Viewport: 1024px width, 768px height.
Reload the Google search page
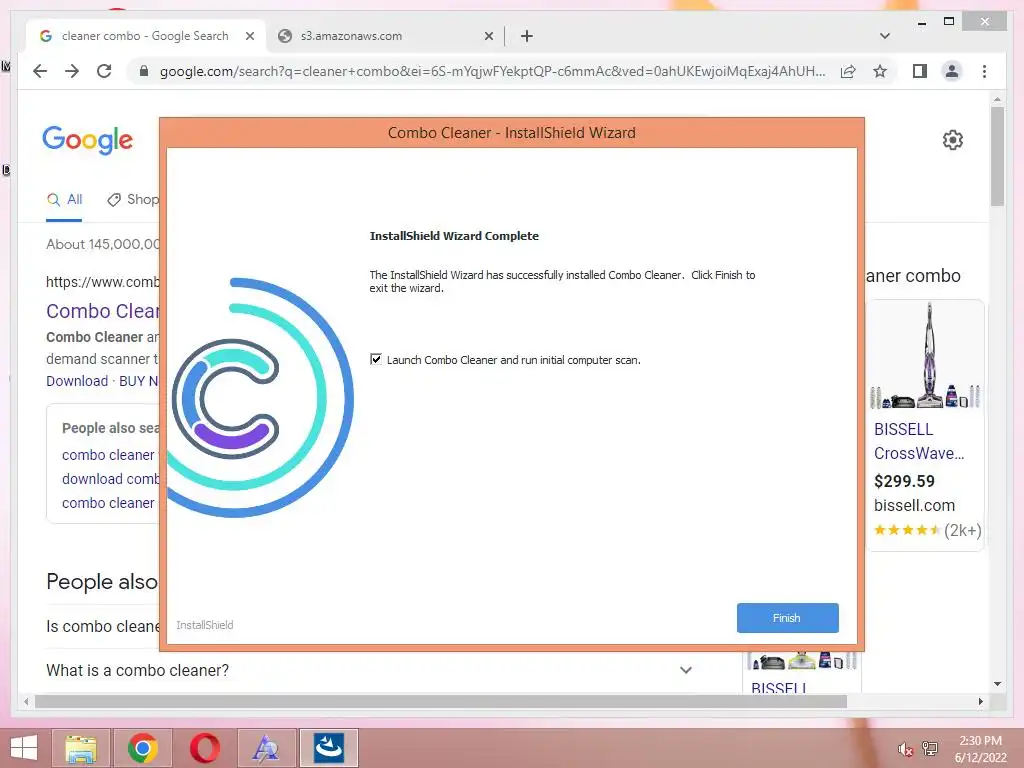point(104,71)
